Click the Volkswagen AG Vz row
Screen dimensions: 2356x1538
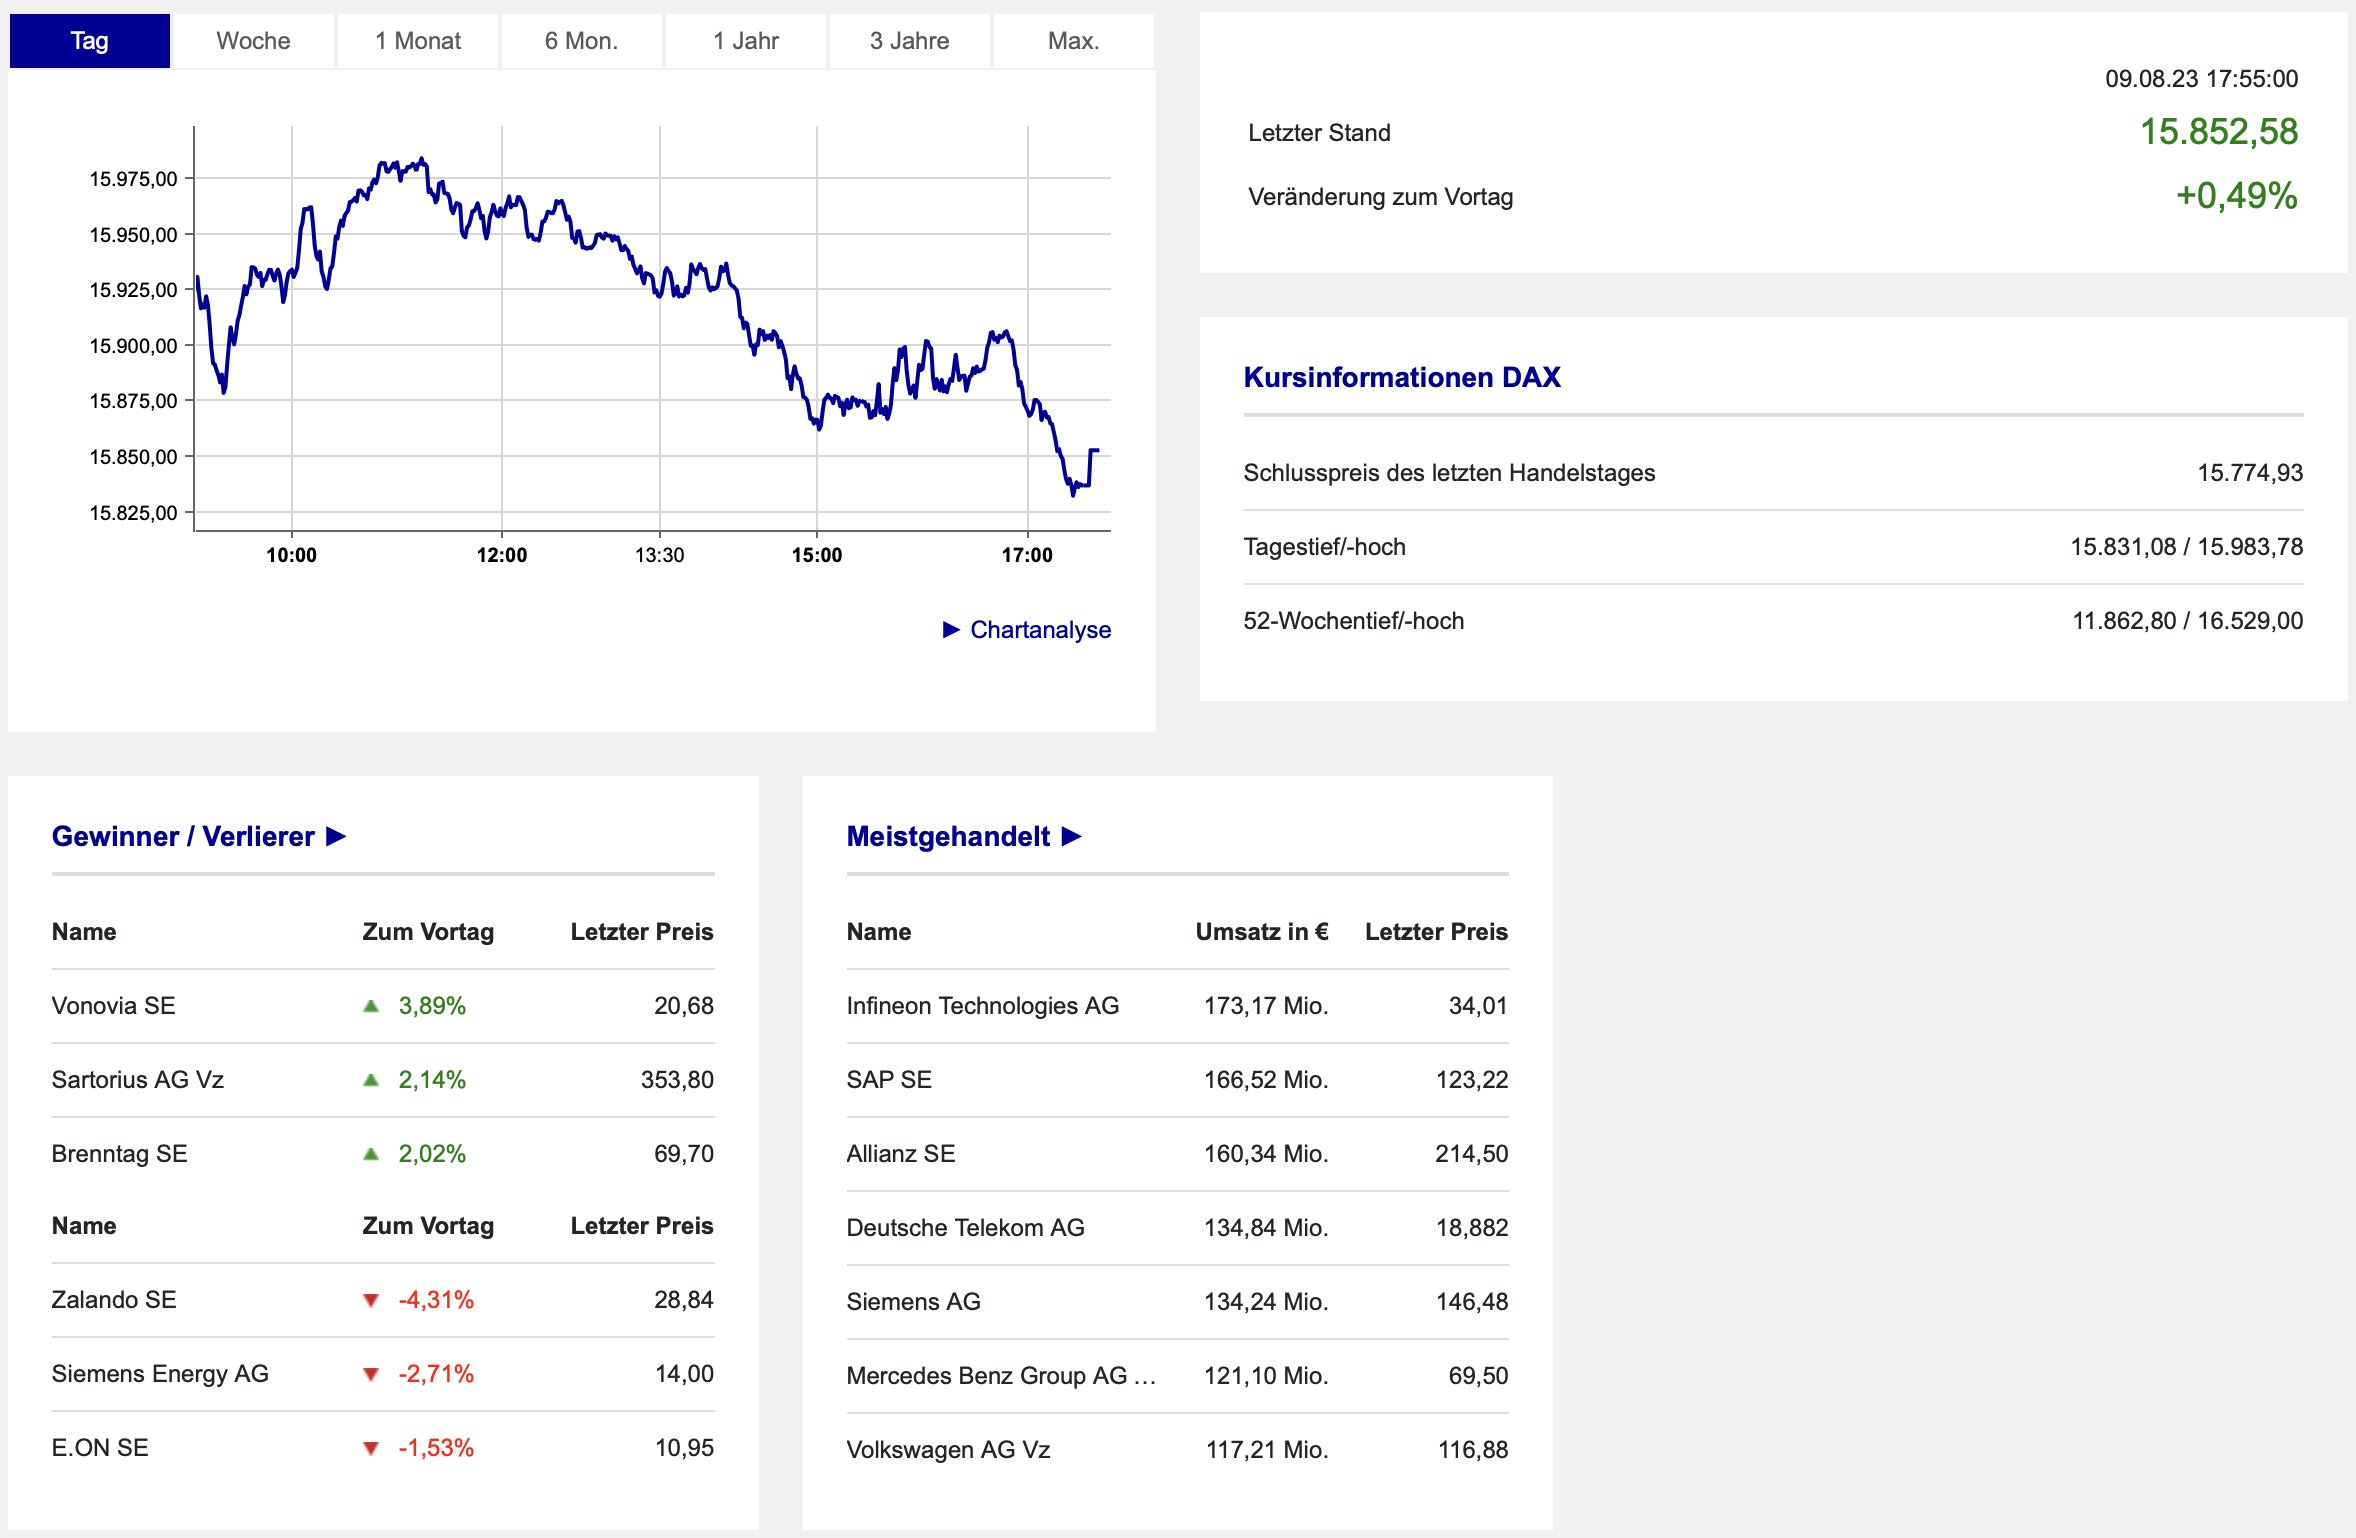[948, 1450]
